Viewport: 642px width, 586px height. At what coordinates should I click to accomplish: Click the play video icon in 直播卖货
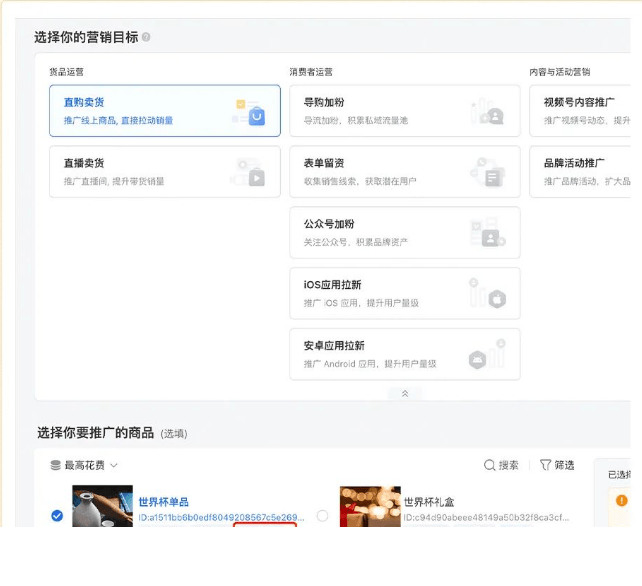(x=257, y=178)
